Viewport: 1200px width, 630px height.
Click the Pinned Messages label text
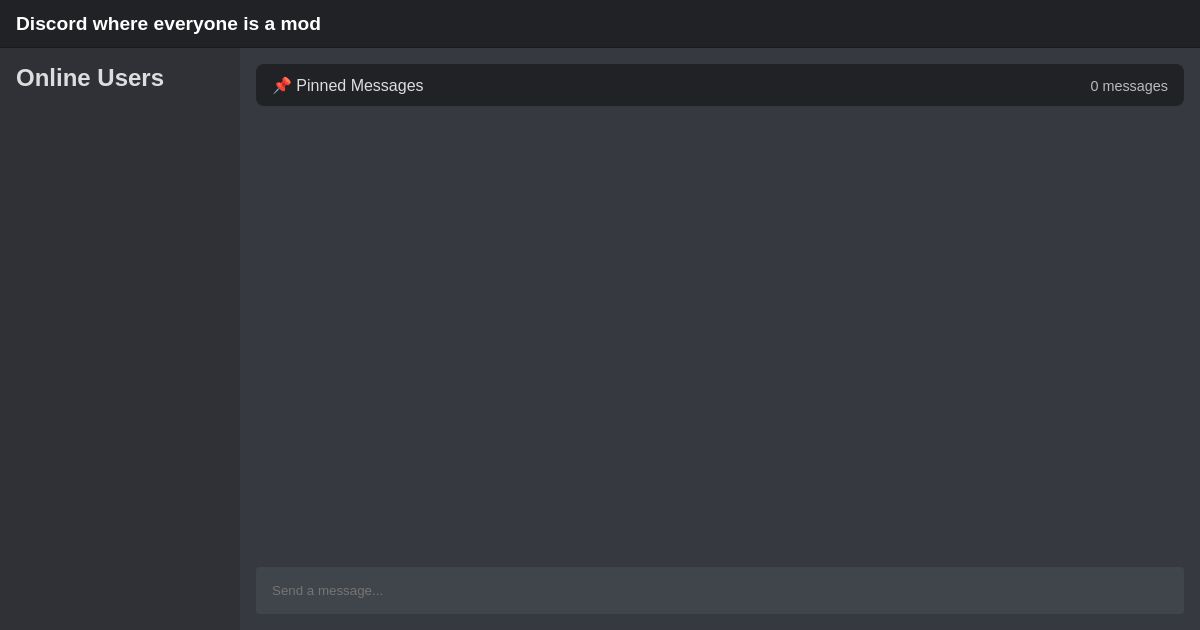pyautogui.click(x=360, y=86)
